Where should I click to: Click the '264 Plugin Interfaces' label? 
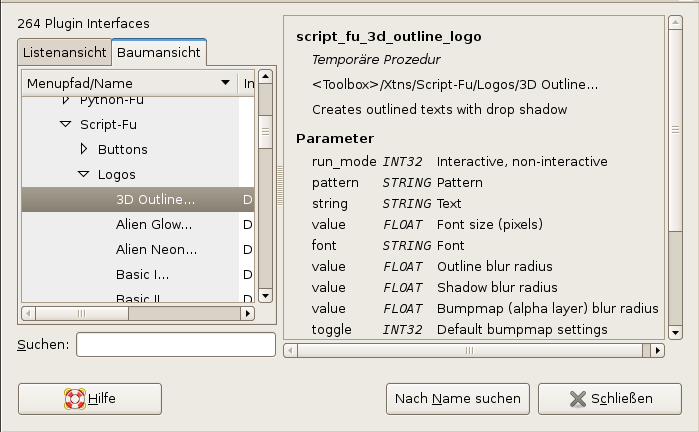coord(83,24)
